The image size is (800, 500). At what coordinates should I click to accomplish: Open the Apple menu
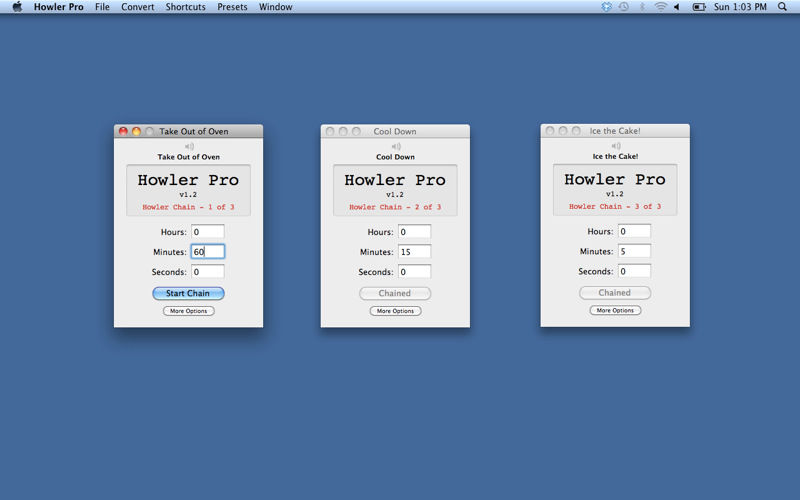click(x=17, y=7)
